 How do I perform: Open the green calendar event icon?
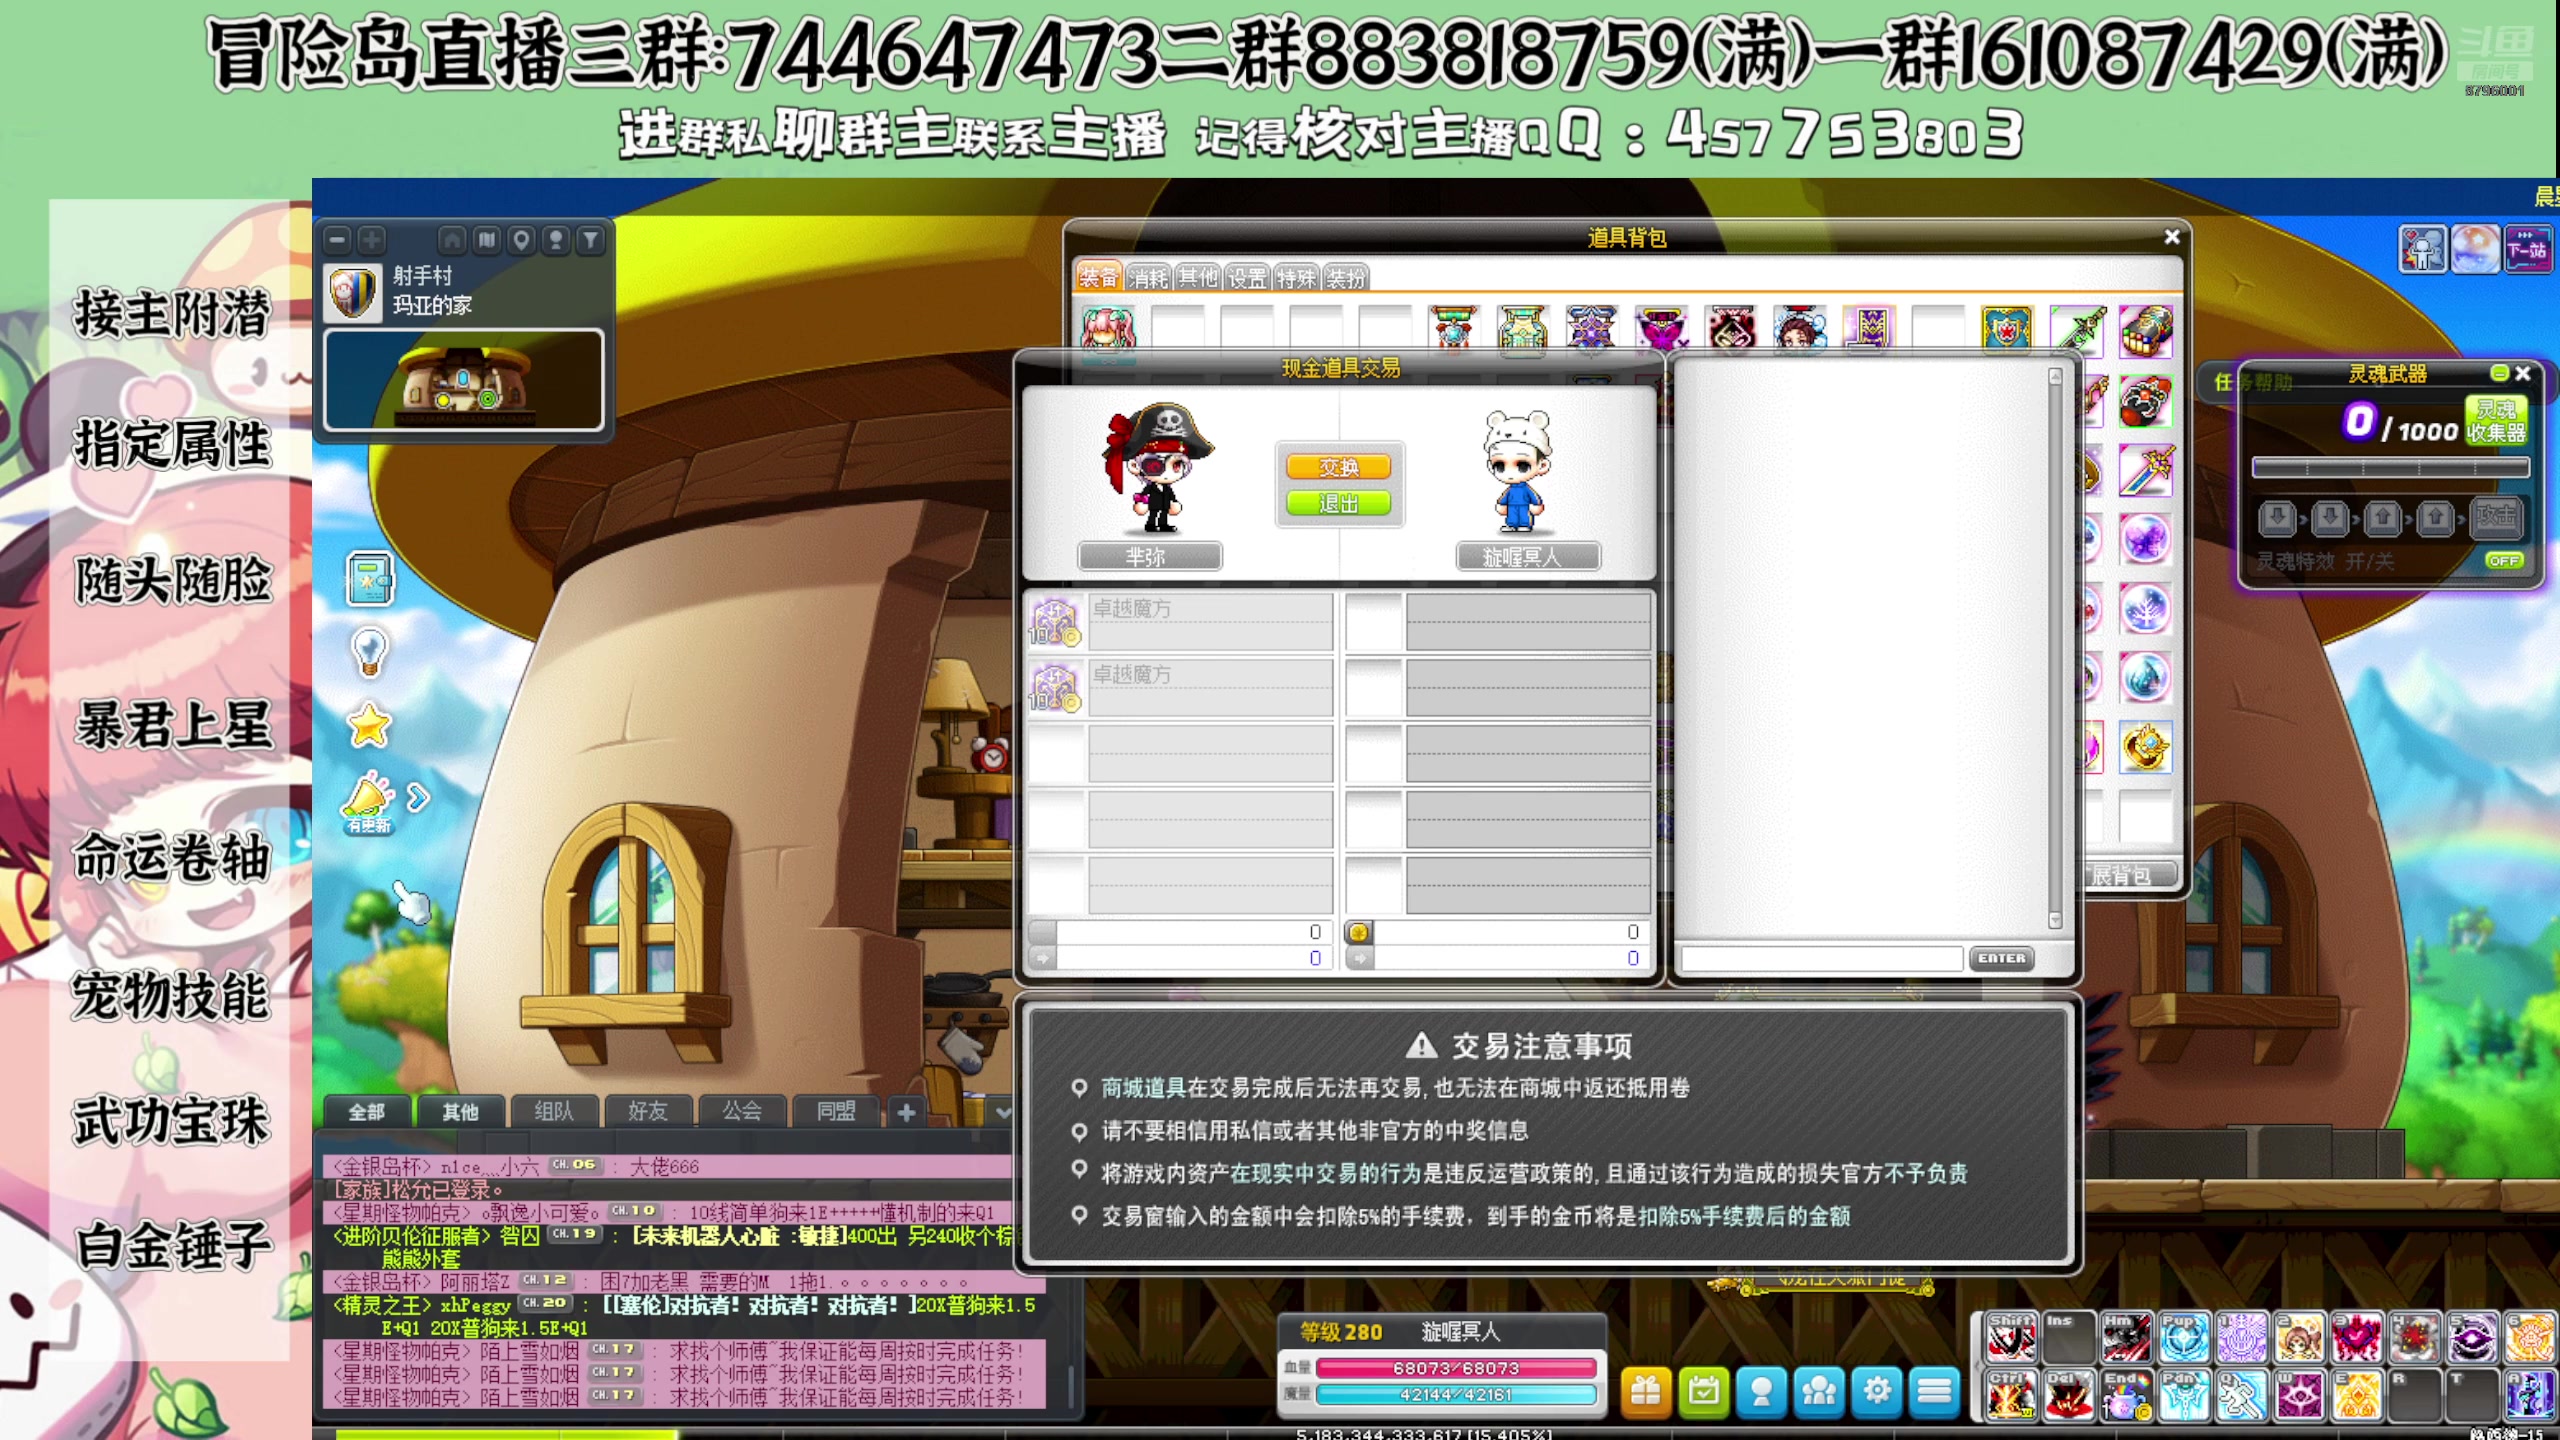pos(1704,1391)
